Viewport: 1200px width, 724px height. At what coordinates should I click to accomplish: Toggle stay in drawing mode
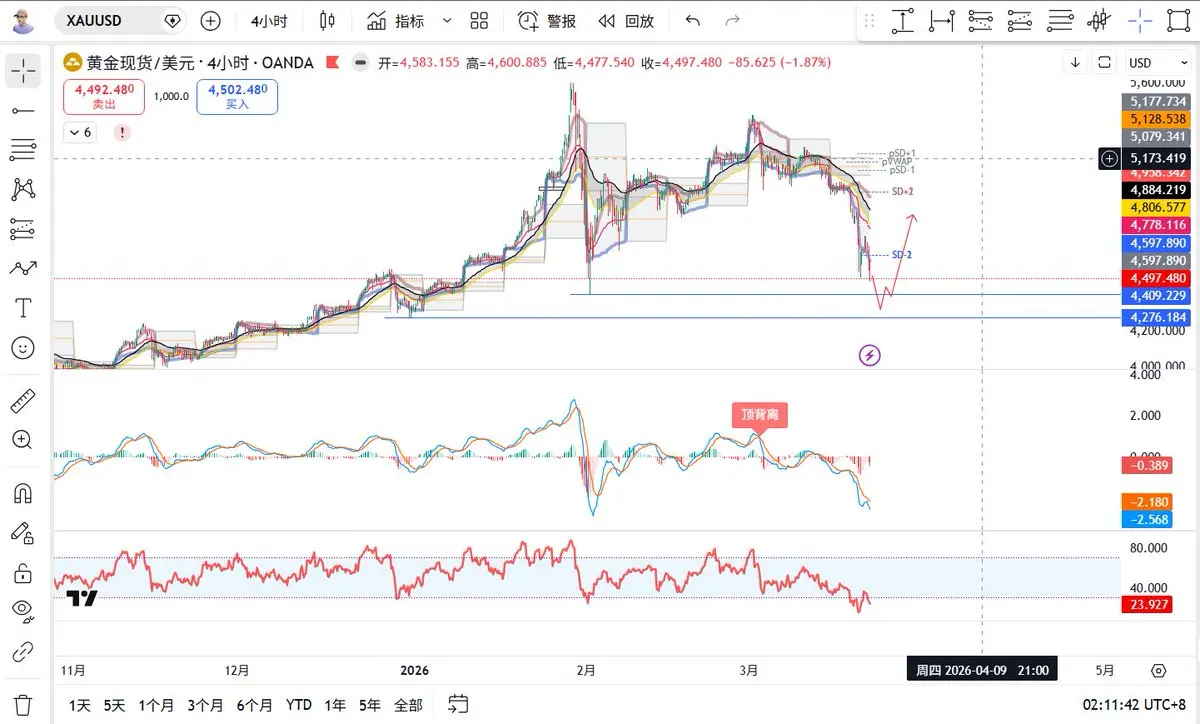click(x=24, y=533)
